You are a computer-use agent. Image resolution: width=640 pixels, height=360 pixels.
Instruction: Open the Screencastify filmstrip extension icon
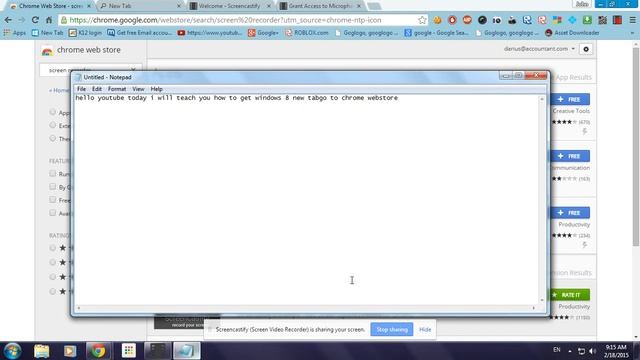(x=617, y=20)
